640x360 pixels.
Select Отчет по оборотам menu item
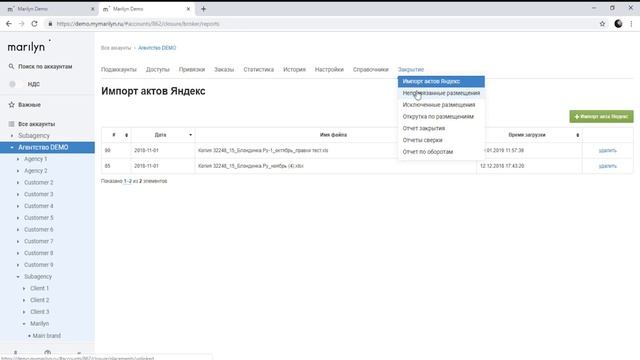tap(441, 151)
